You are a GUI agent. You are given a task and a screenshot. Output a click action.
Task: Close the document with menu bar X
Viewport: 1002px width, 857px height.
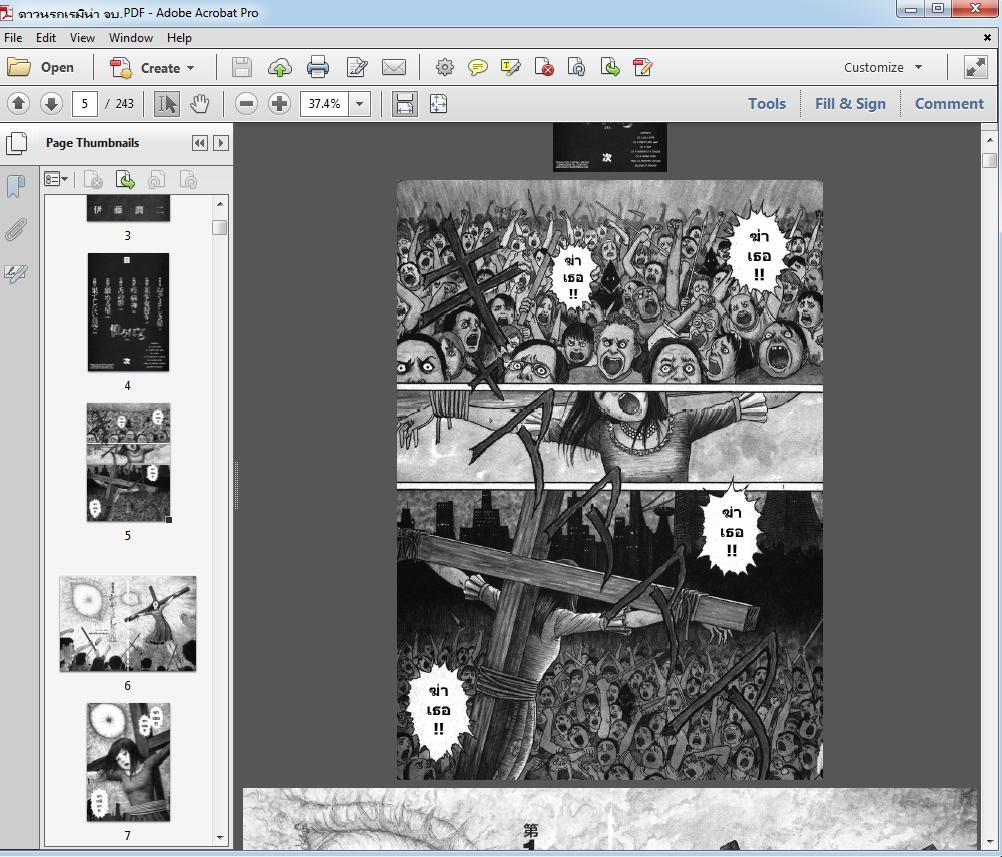(x=987, y=38)
